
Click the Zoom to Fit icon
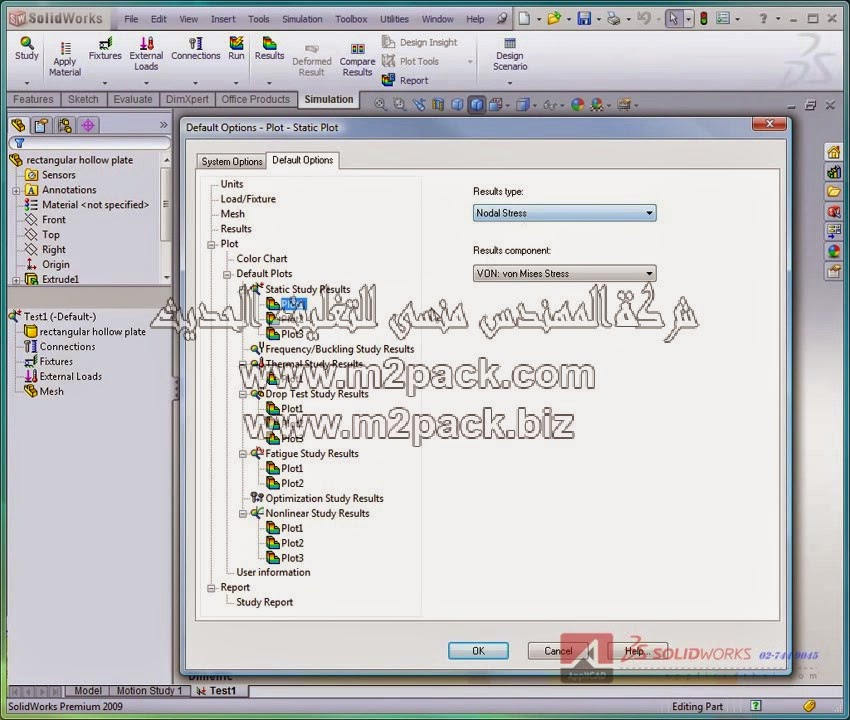[x=381, y=104]
